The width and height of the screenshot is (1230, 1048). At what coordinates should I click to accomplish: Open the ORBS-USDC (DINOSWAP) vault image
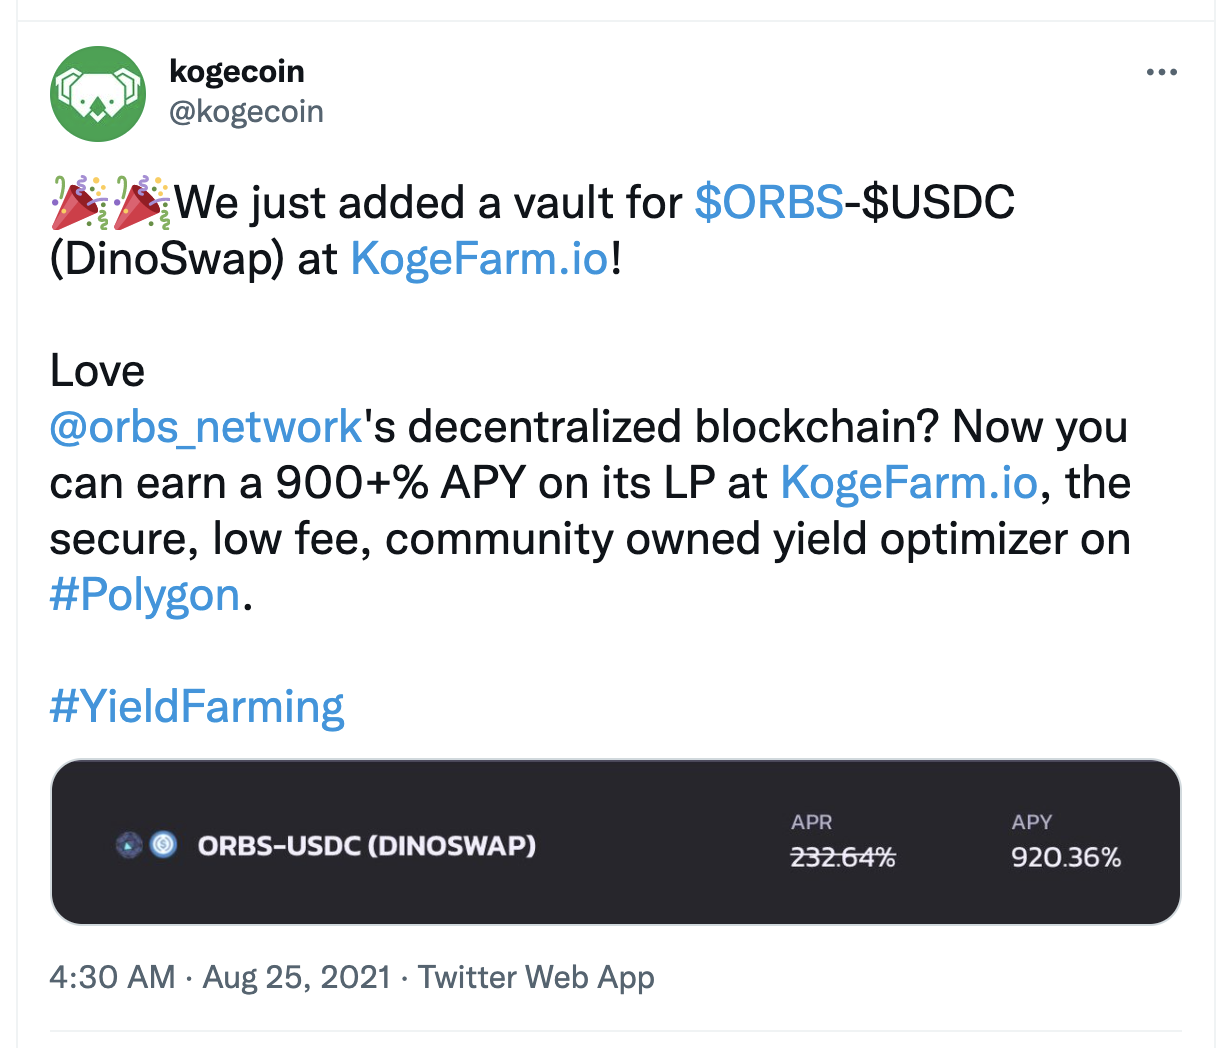click(x=615, y=842)
